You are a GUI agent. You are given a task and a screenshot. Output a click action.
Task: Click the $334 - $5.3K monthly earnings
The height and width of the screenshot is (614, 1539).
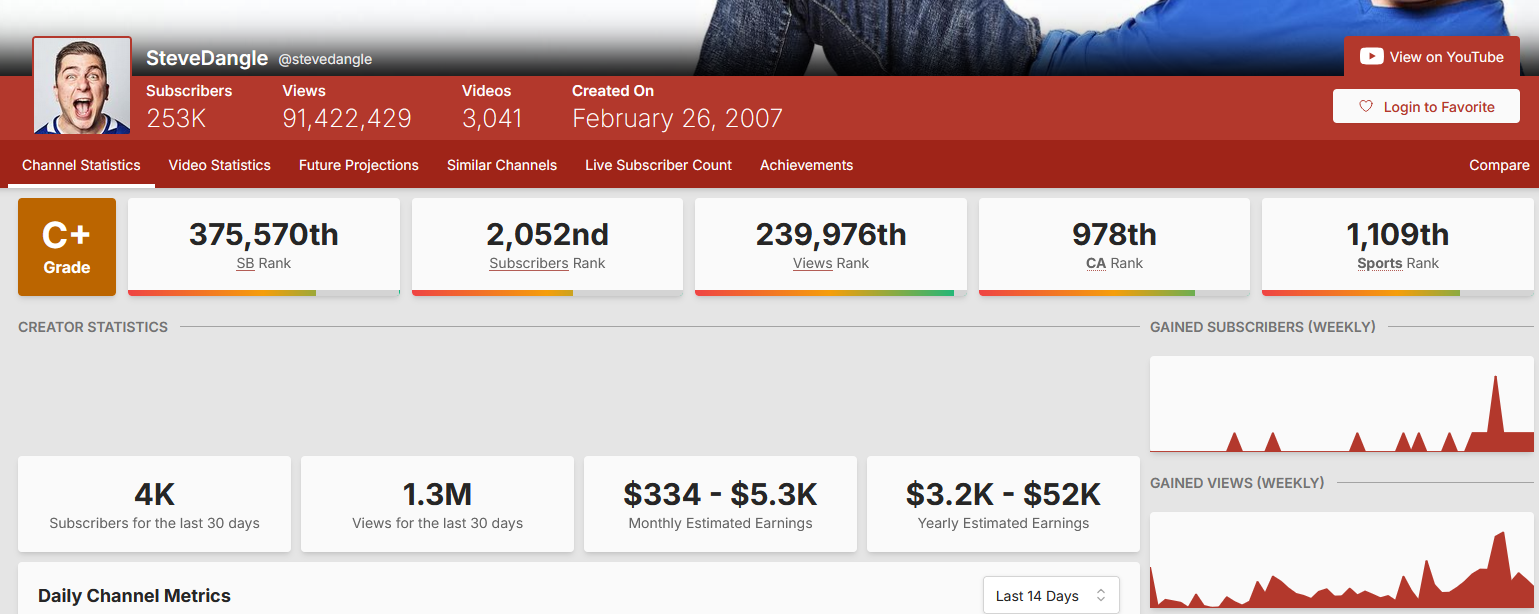[x=721, y=494]
